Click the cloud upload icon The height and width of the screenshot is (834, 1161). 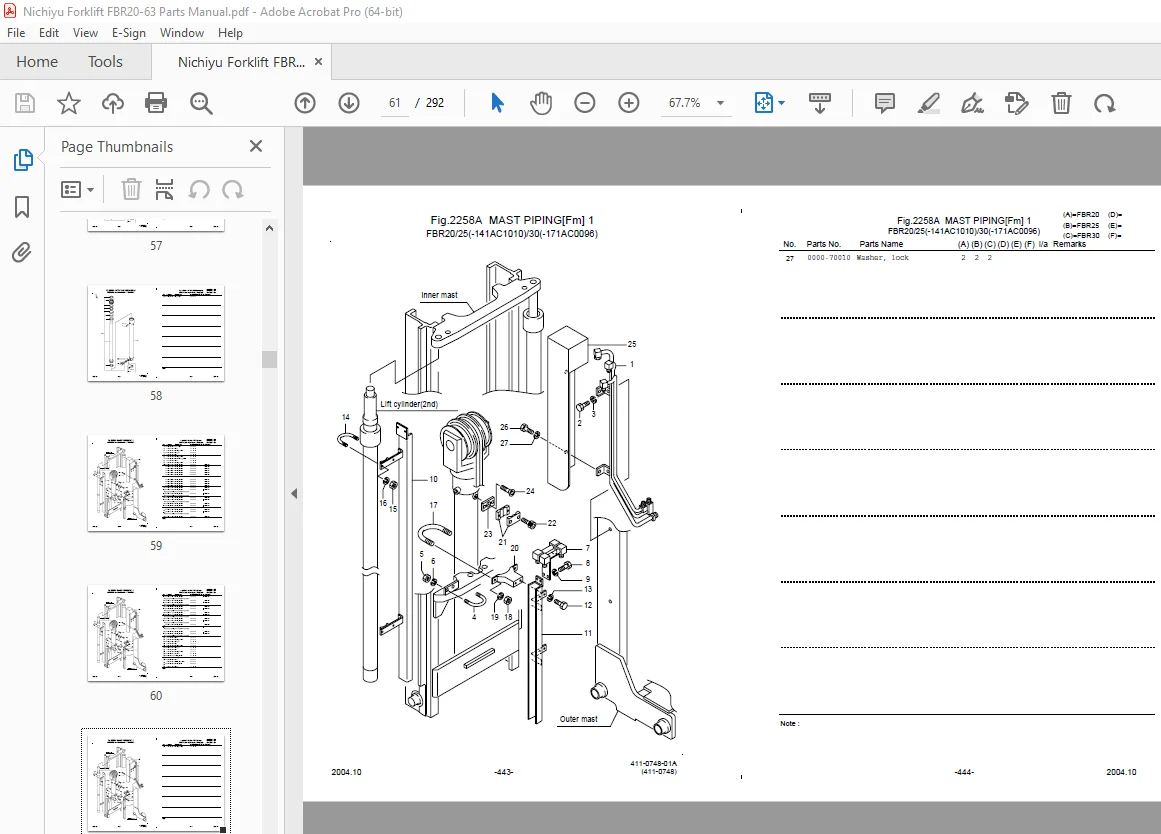tap(113, 103)
